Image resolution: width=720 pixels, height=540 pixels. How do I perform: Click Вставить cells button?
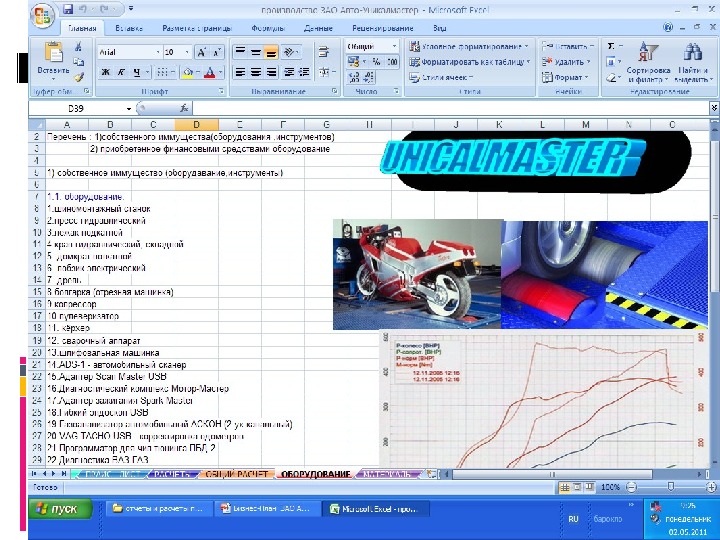[x=568, y=46]
